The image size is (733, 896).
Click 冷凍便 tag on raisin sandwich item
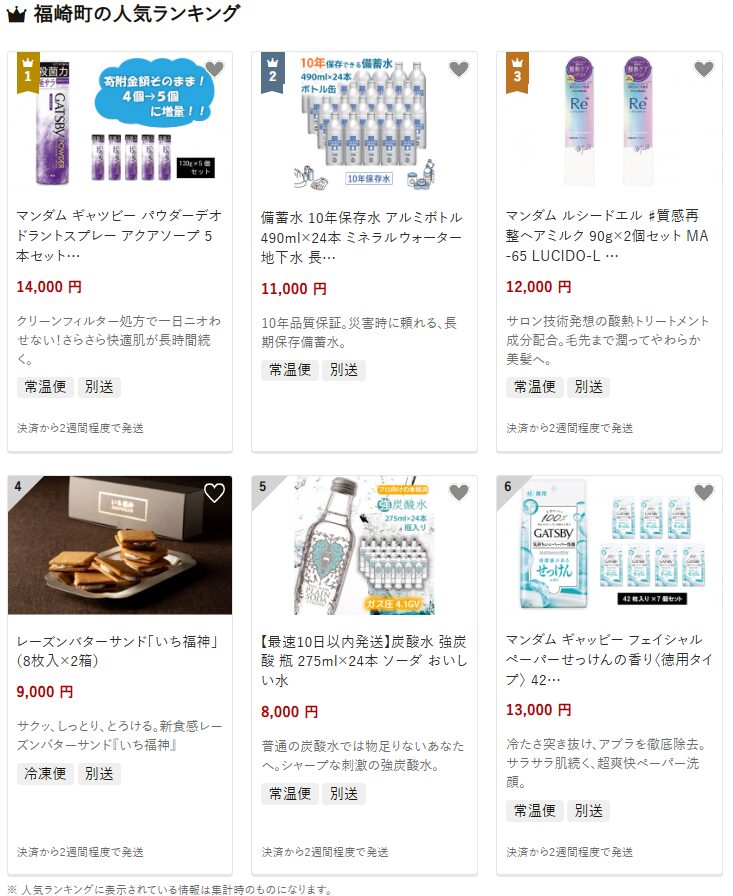pyautogui.click(x=45, y=774)
